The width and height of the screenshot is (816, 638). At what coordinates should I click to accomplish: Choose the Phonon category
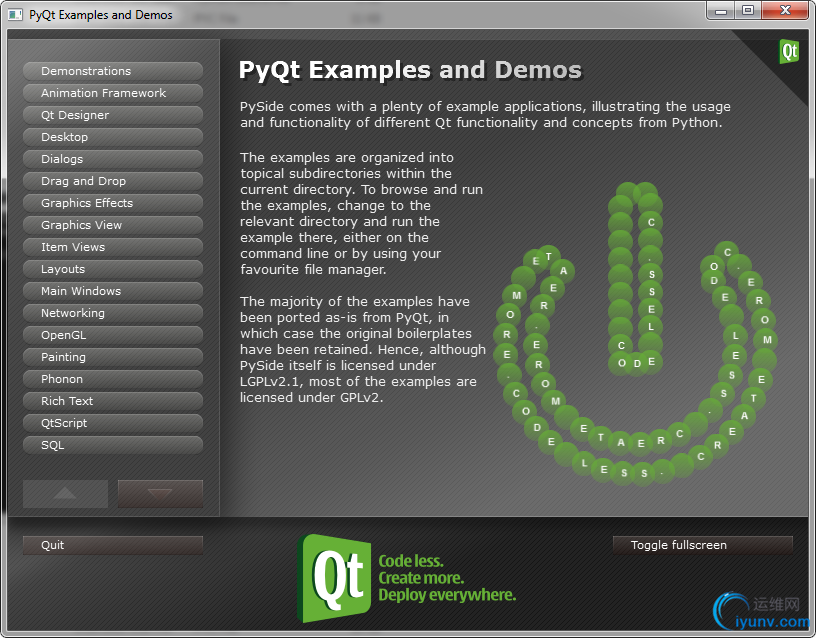coord(113,379)
